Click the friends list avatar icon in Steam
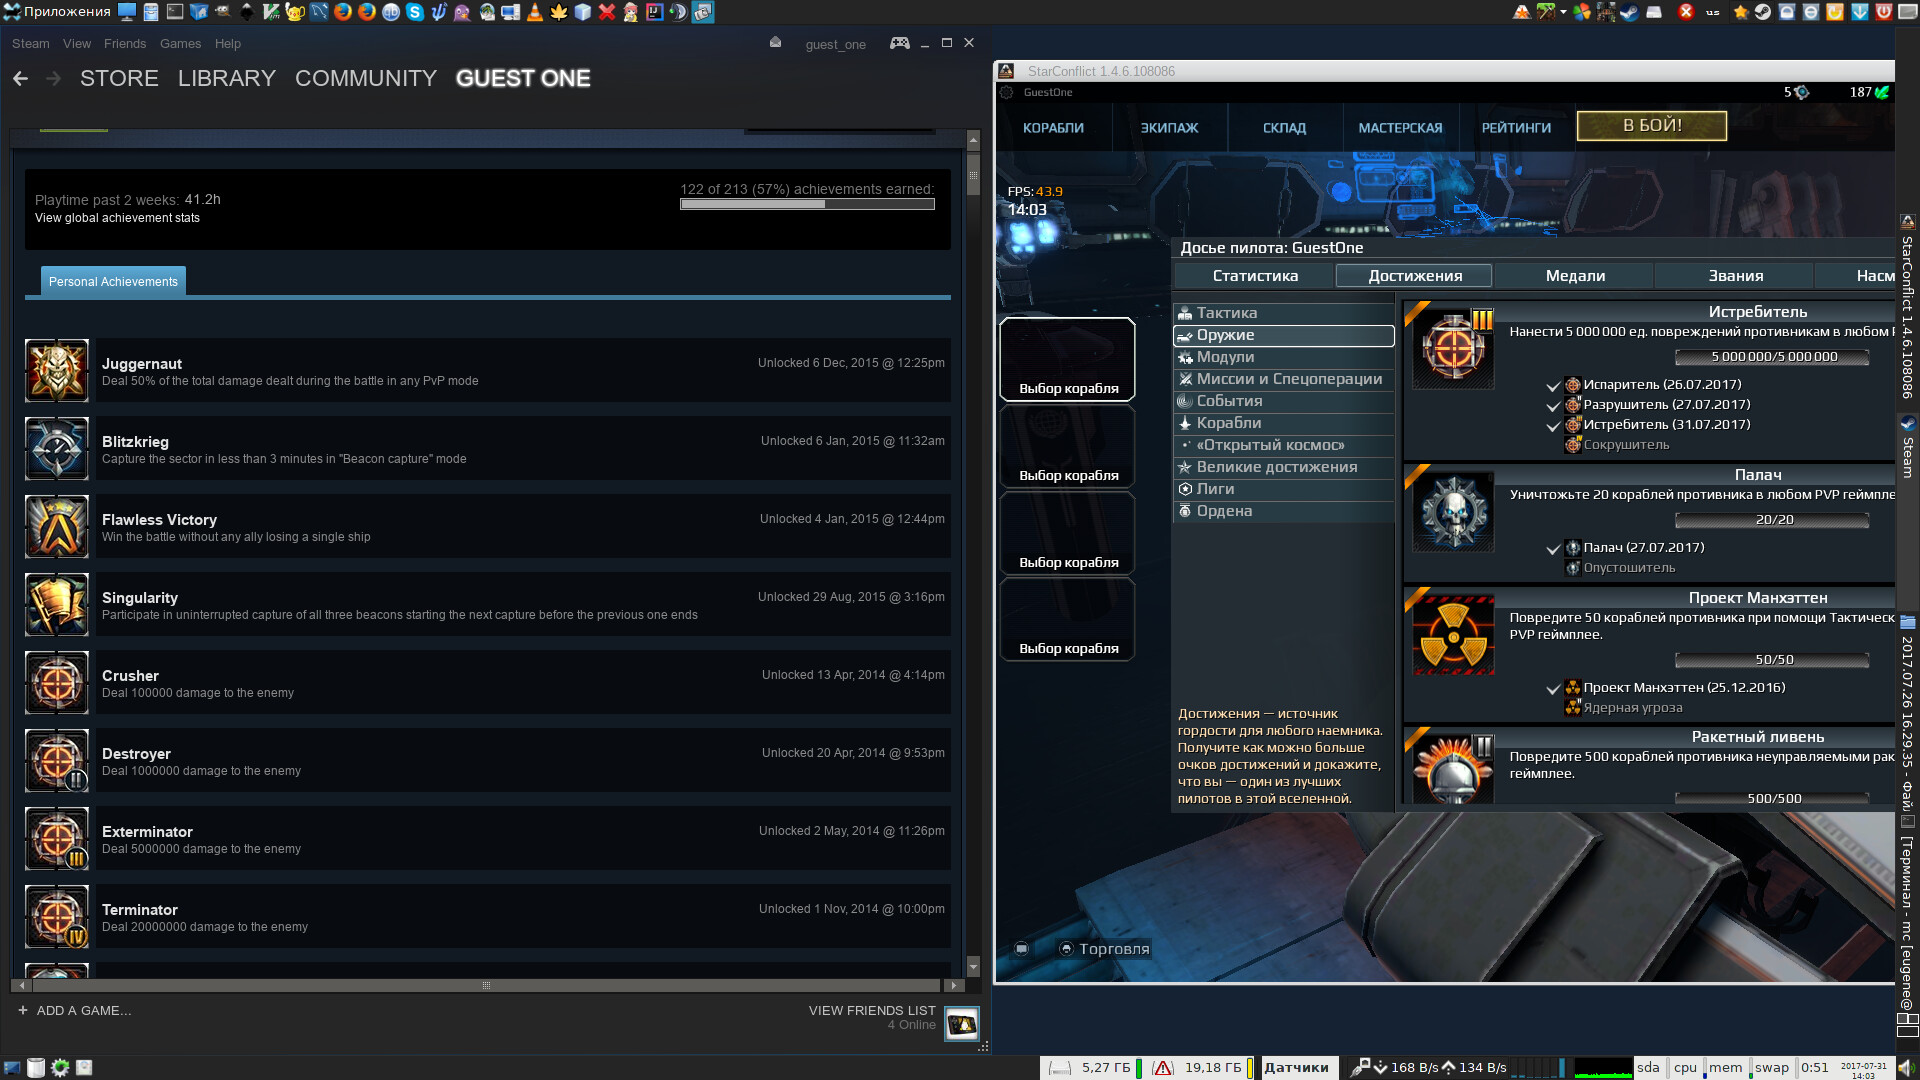Image resolution: width=1920 pixels, height=1080 pixels. (x=962, y=1023)
